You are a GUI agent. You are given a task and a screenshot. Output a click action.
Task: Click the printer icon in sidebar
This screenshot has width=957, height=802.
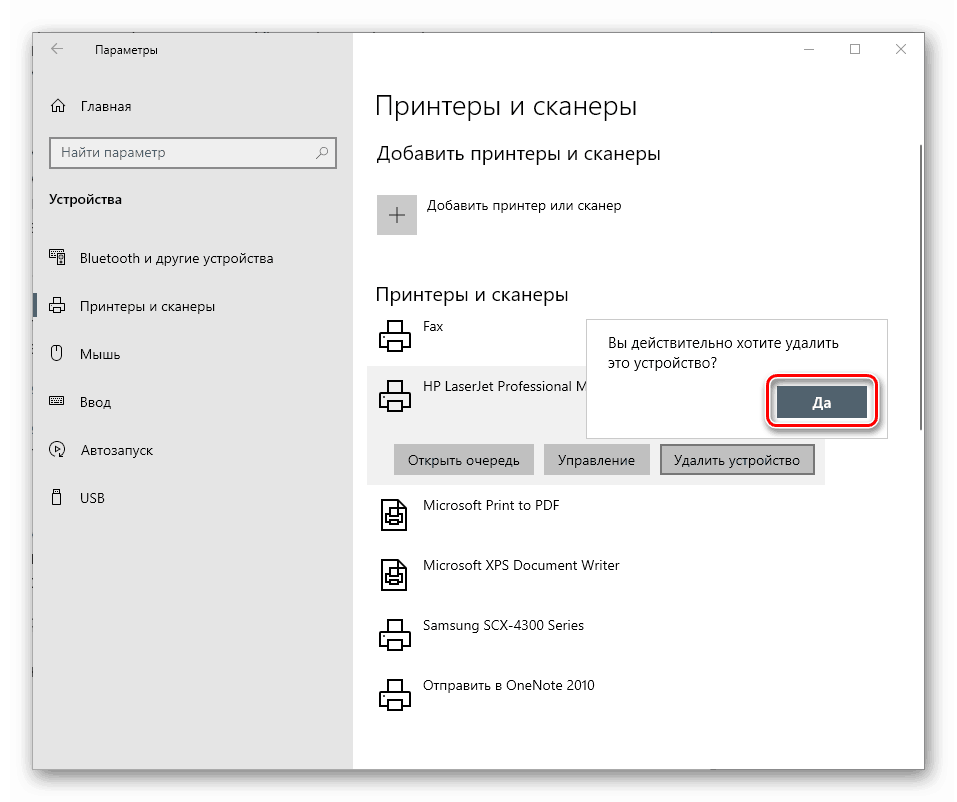(57, 305)
